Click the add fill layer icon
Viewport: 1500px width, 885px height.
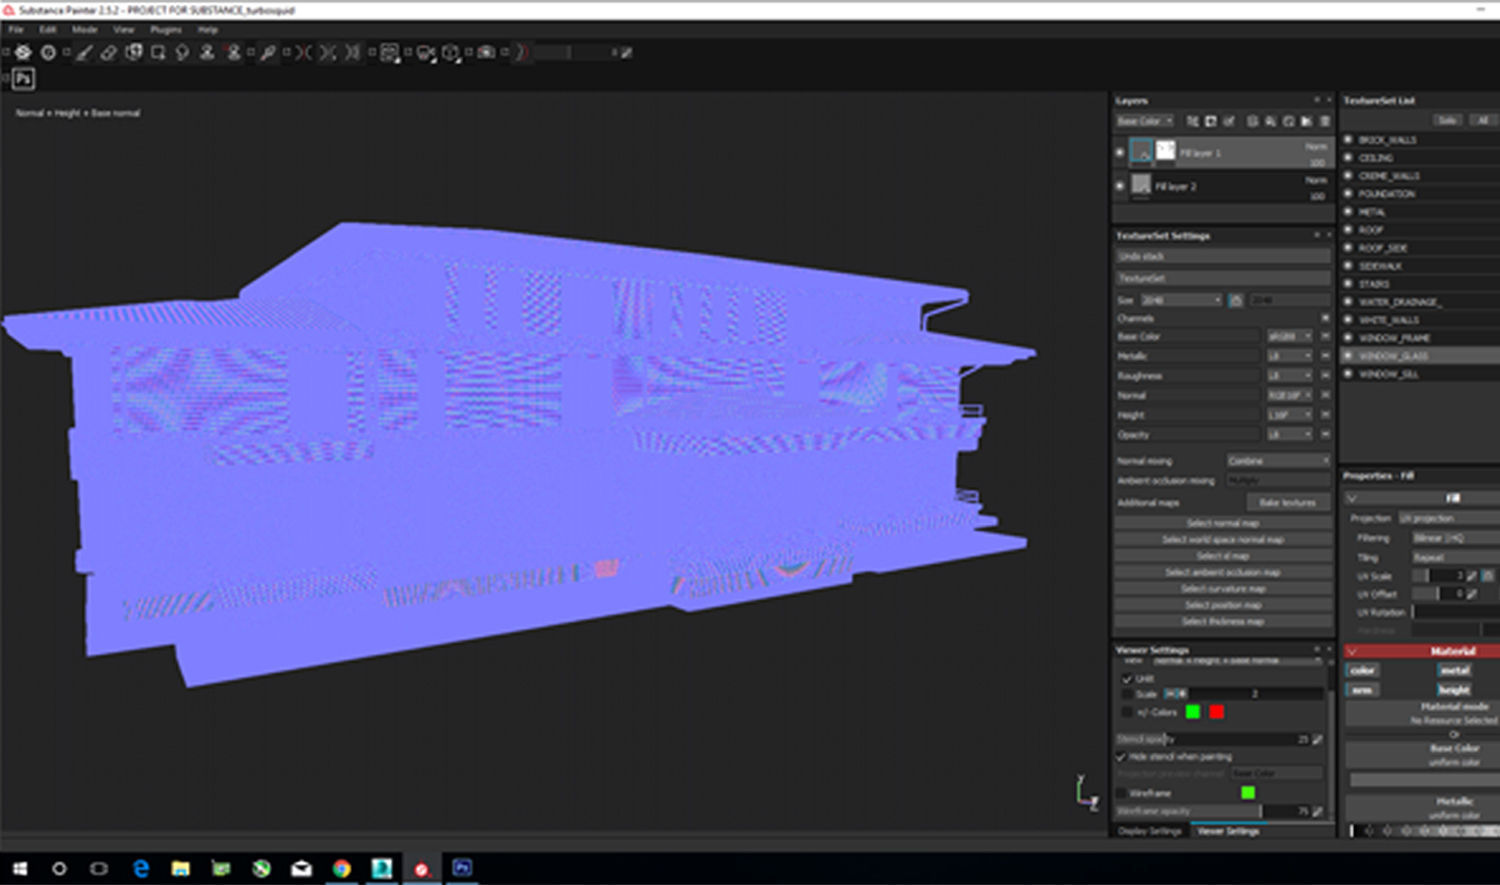point(1270,121)
